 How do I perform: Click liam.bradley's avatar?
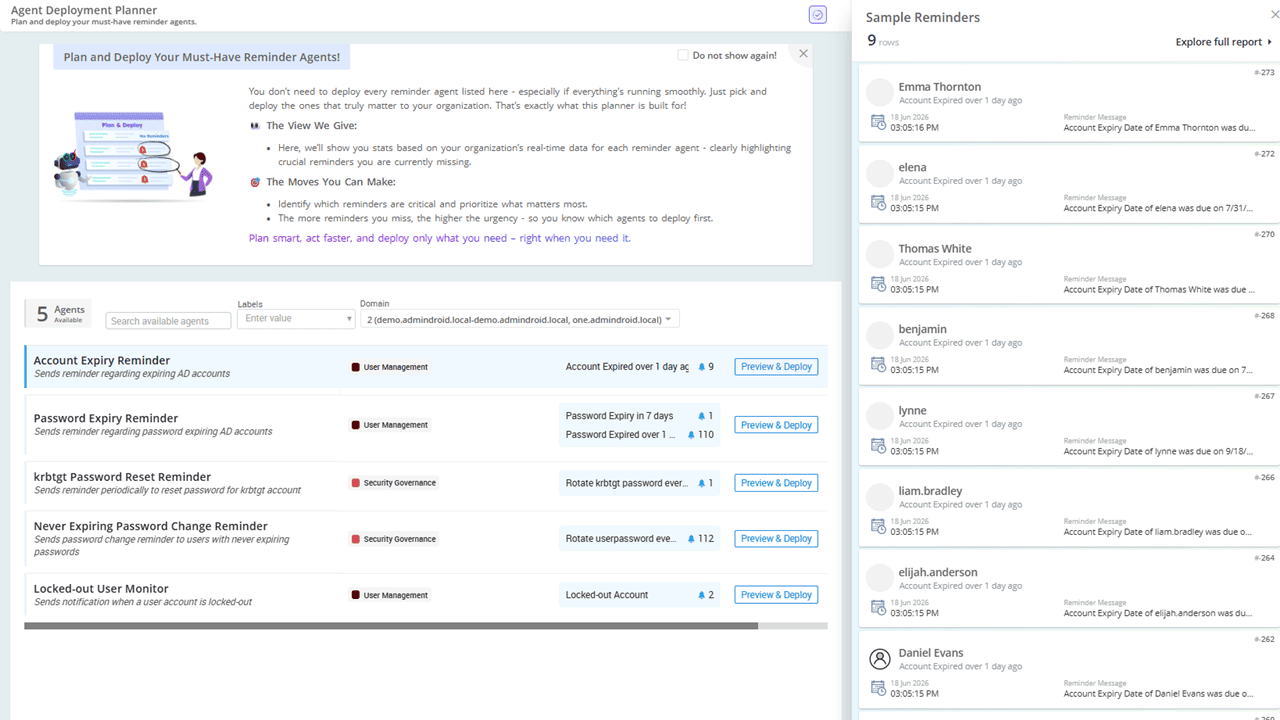pyautogui.click(x=879, y=497)
